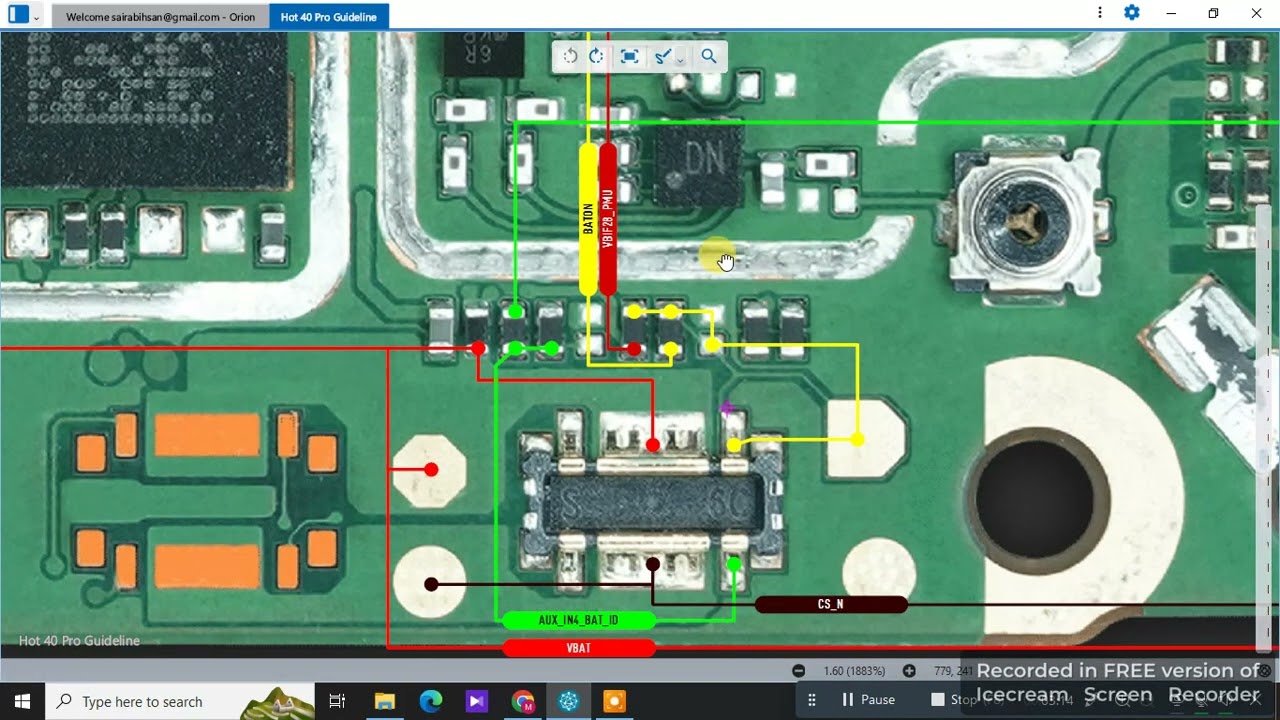This screenshot has width=1280, height=720.
Task: Click the red test point pad
Action: coord(430,469)
